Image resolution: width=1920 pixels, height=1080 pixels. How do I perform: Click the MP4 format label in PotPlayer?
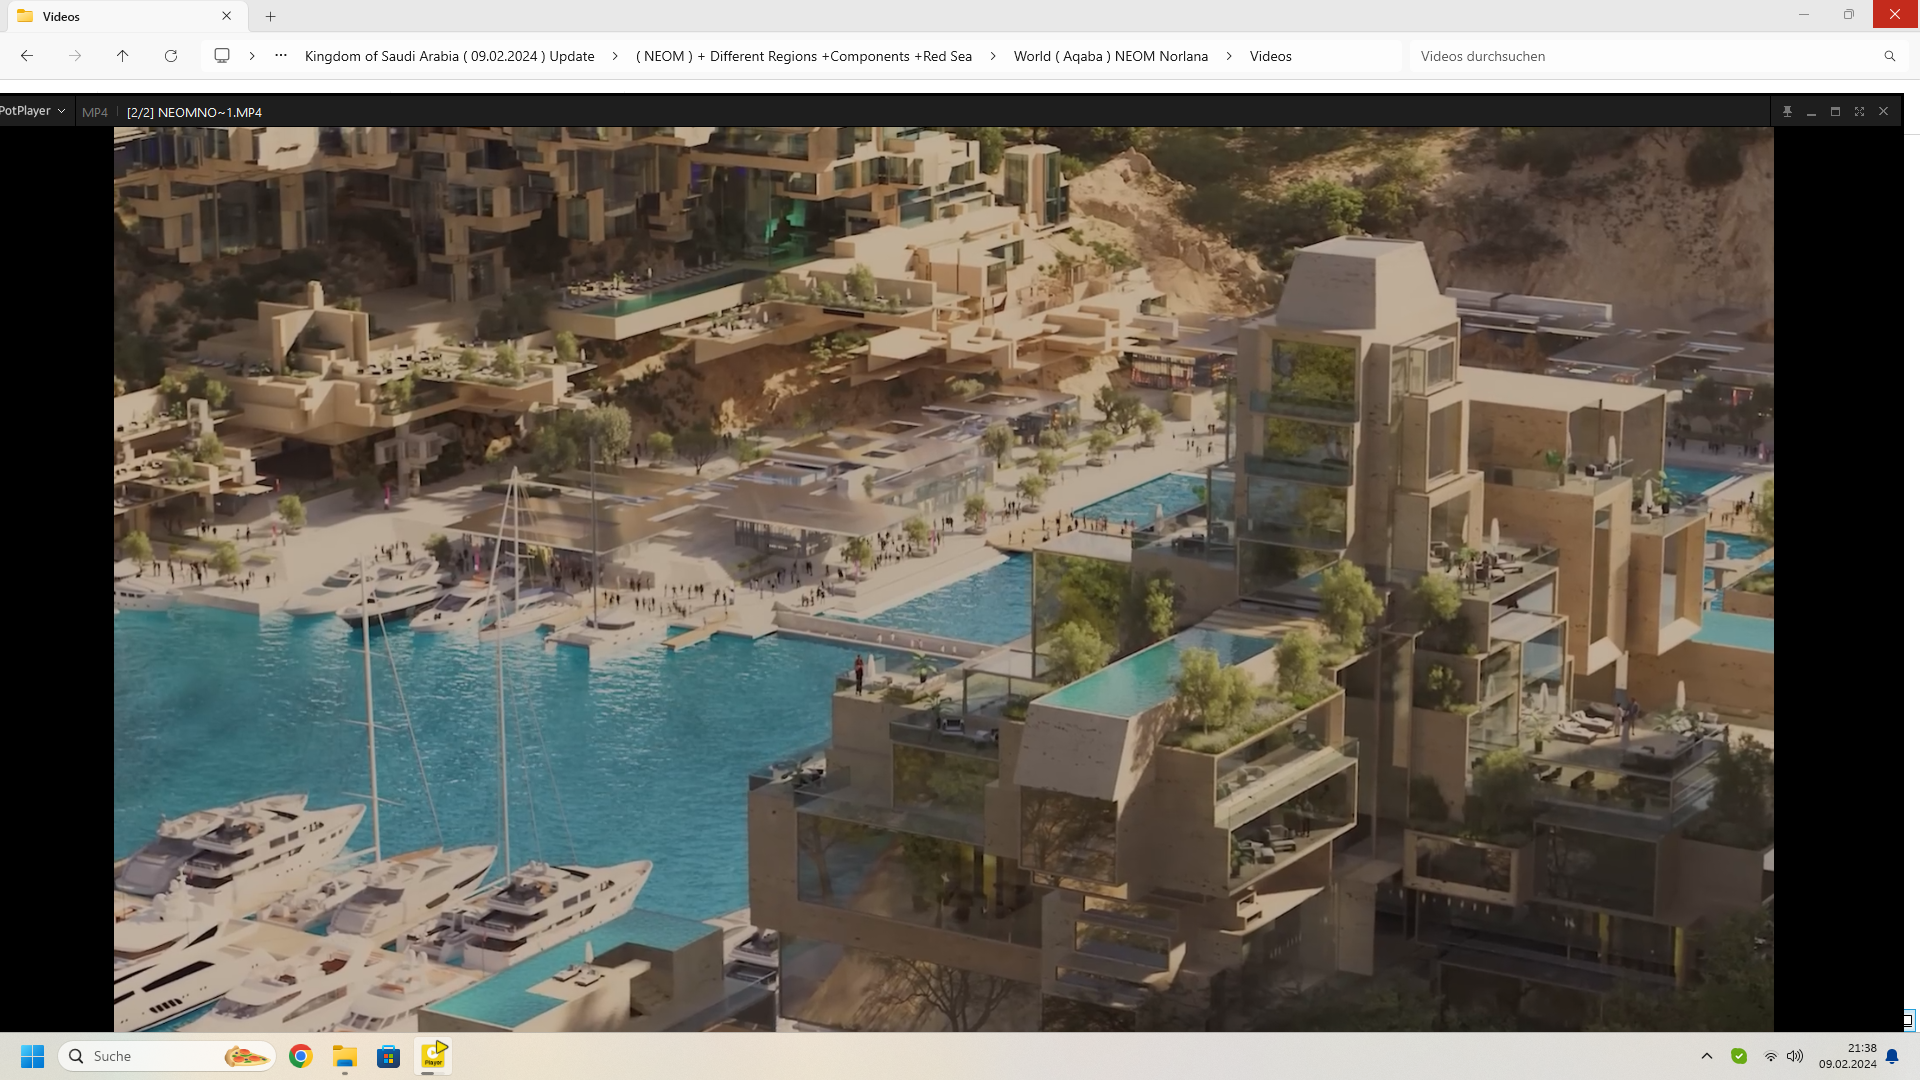95,112
